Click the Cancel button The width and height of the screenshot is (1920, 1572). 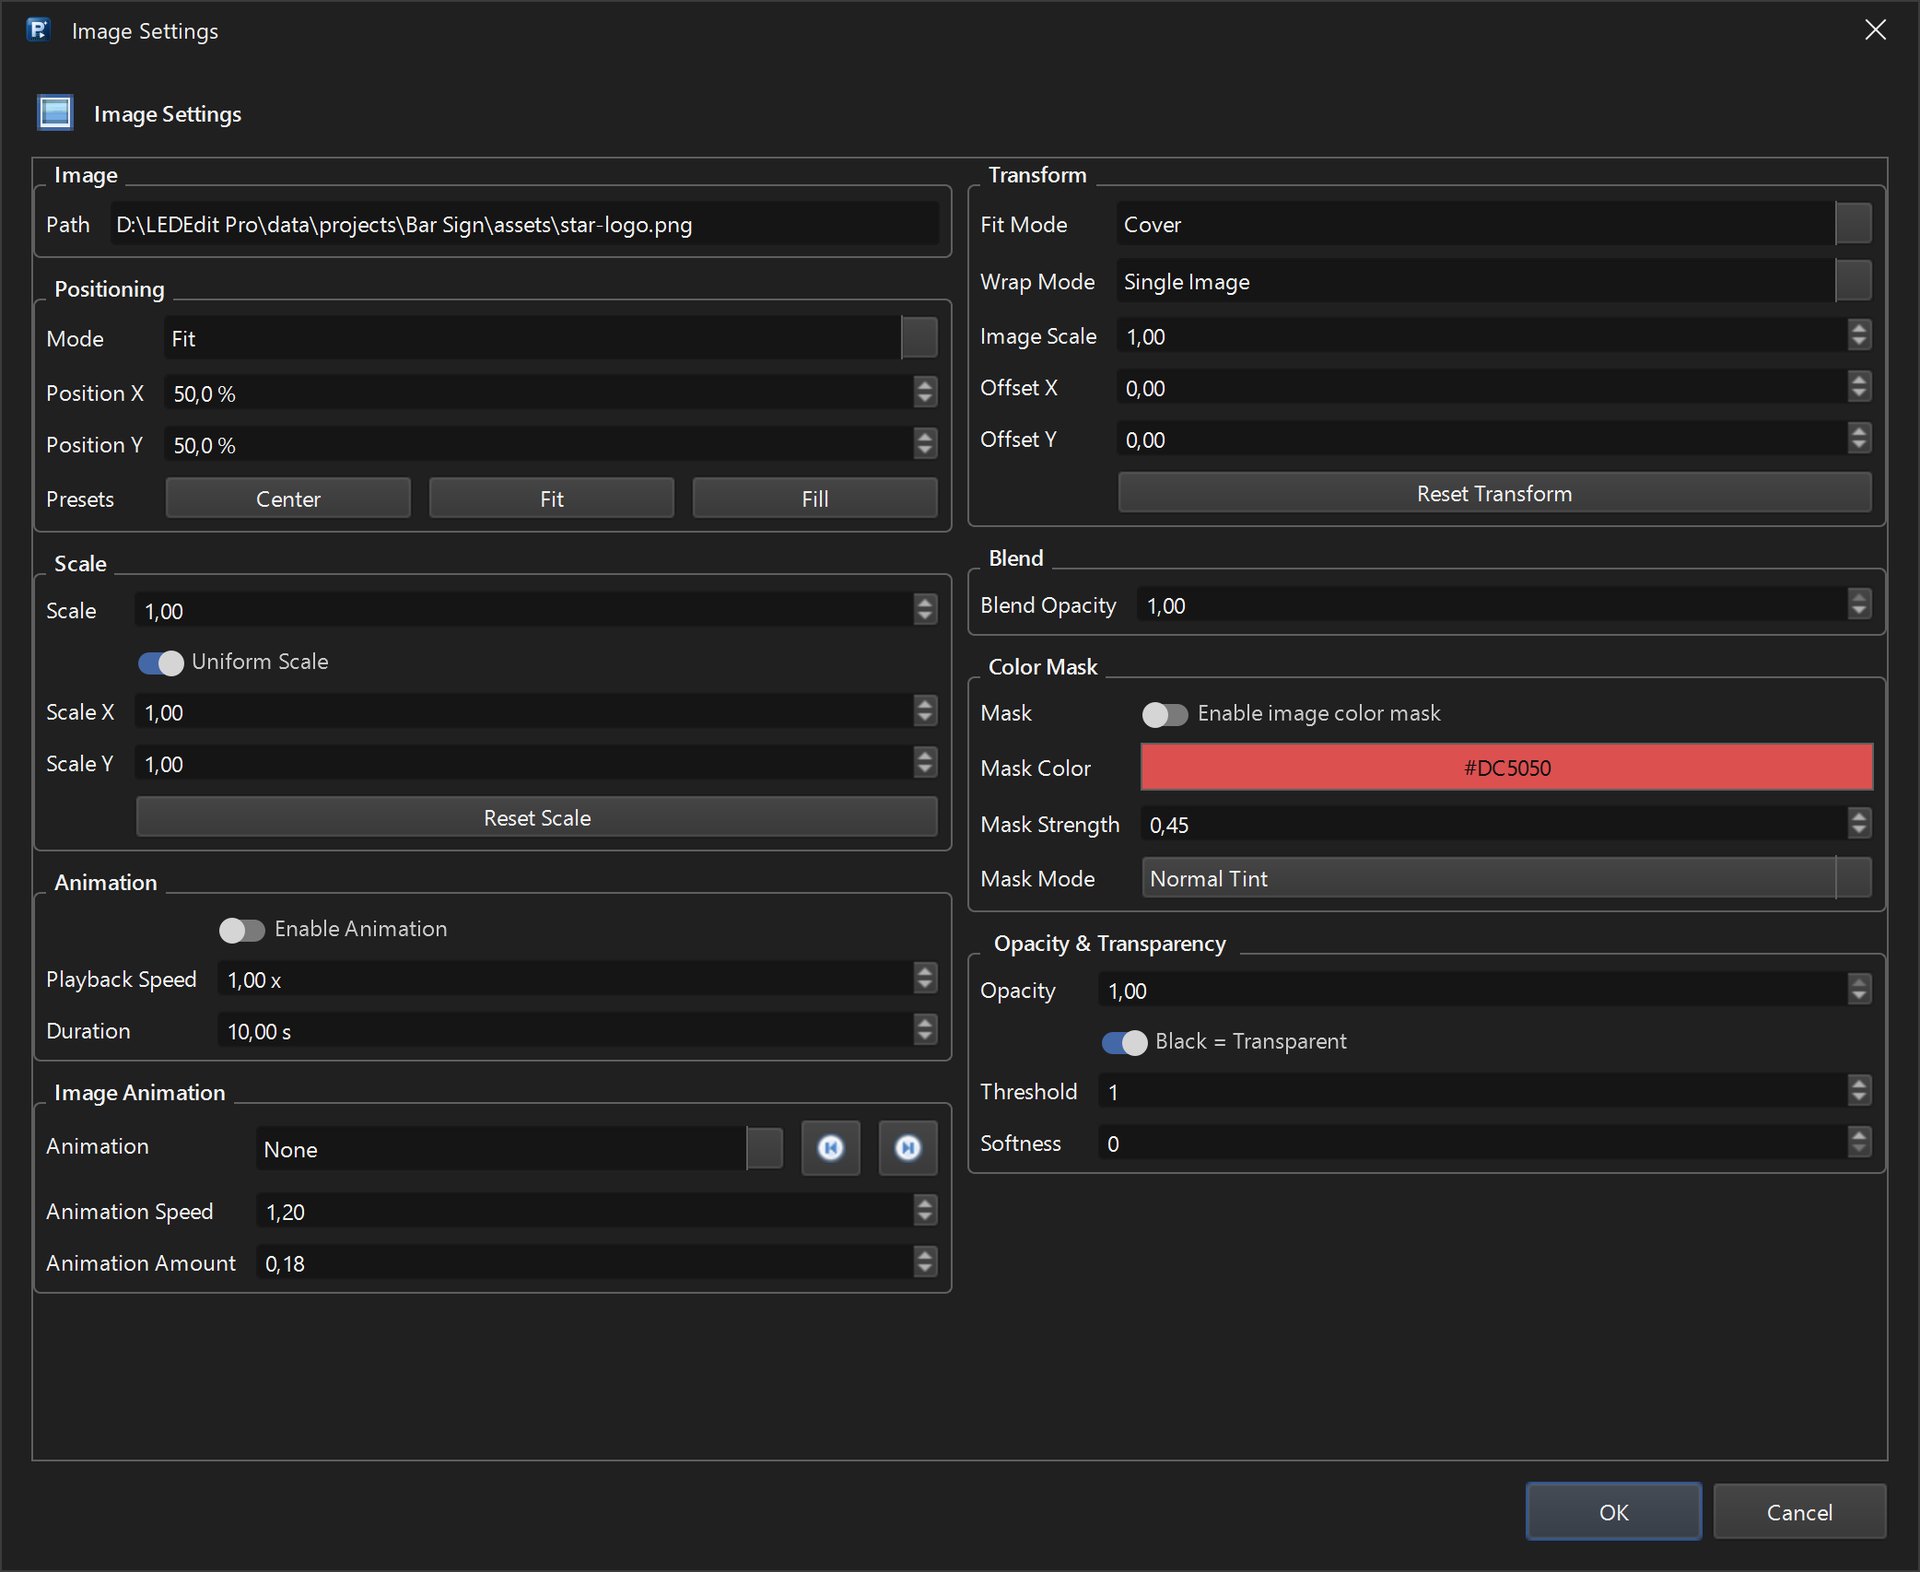pos(1799,1512)
